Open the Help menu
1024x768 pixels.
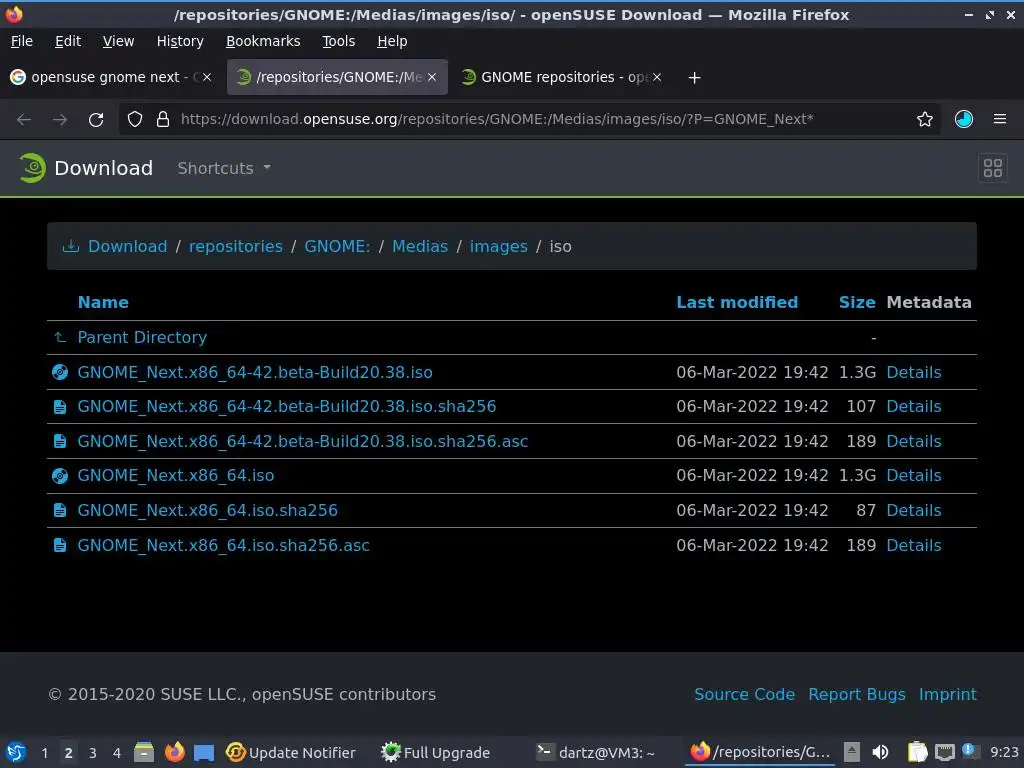392,41
